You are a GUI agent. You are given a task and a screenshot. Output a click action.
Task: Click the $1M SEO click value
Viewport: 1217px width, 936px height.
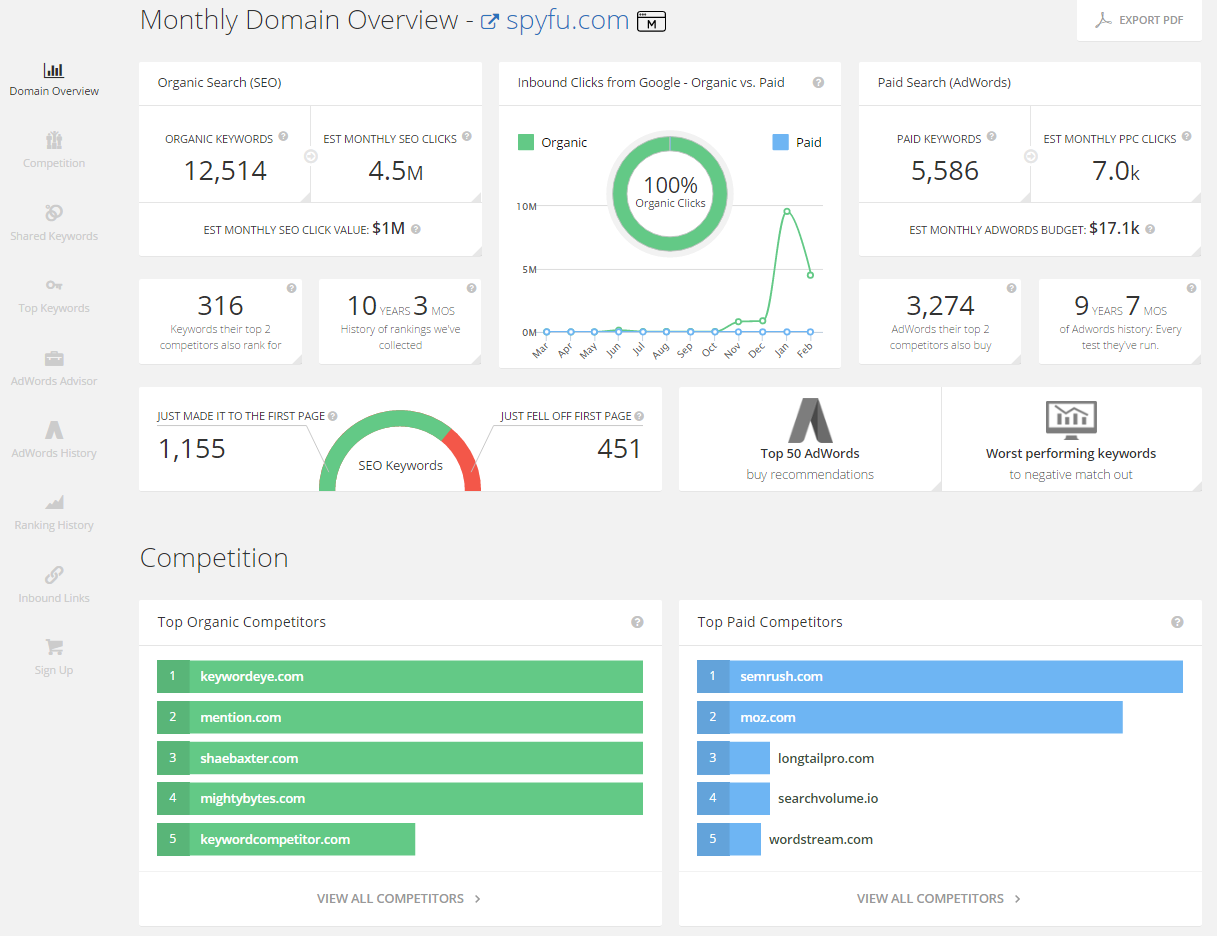tap(388, 229)
